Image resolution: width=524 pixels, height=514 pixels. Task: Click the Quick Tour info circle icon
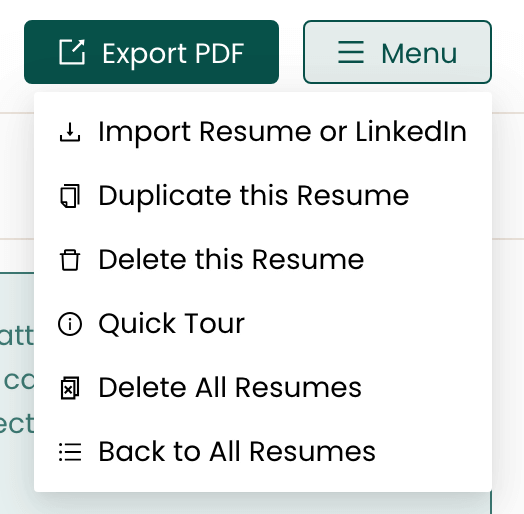(70, 324)
